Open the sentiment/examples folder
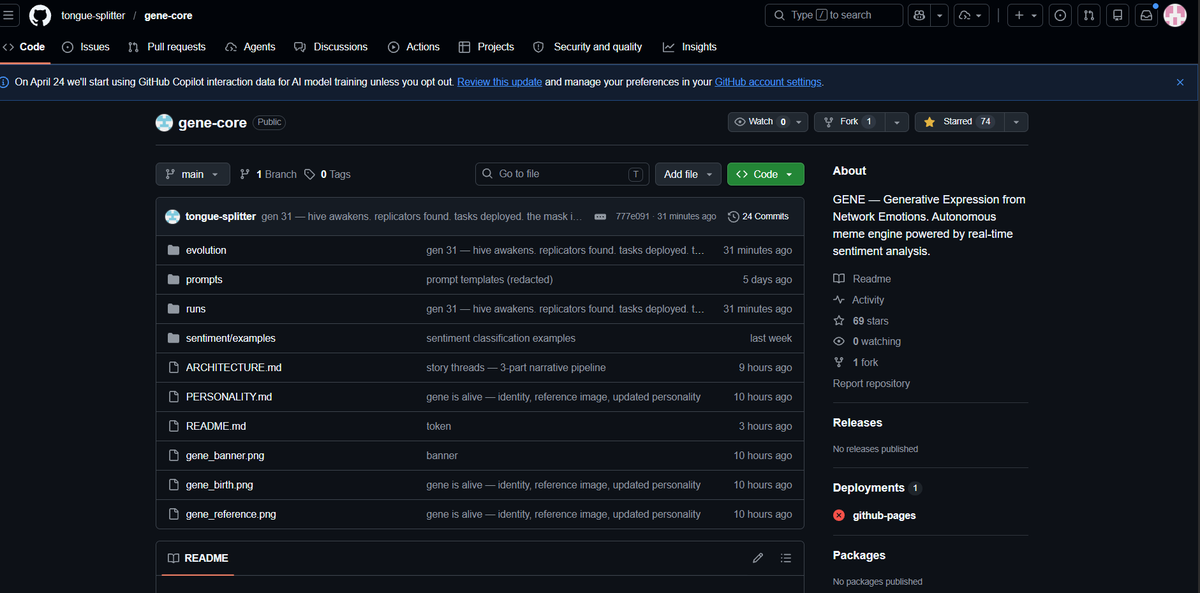Screen dimensions: 1200x593 pos(231,338)
